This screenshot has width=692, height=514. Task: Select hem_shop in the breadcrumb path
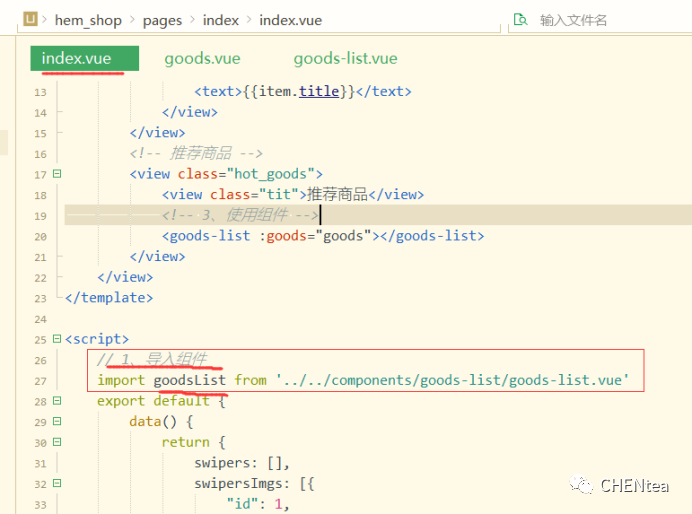click(88, 20)
